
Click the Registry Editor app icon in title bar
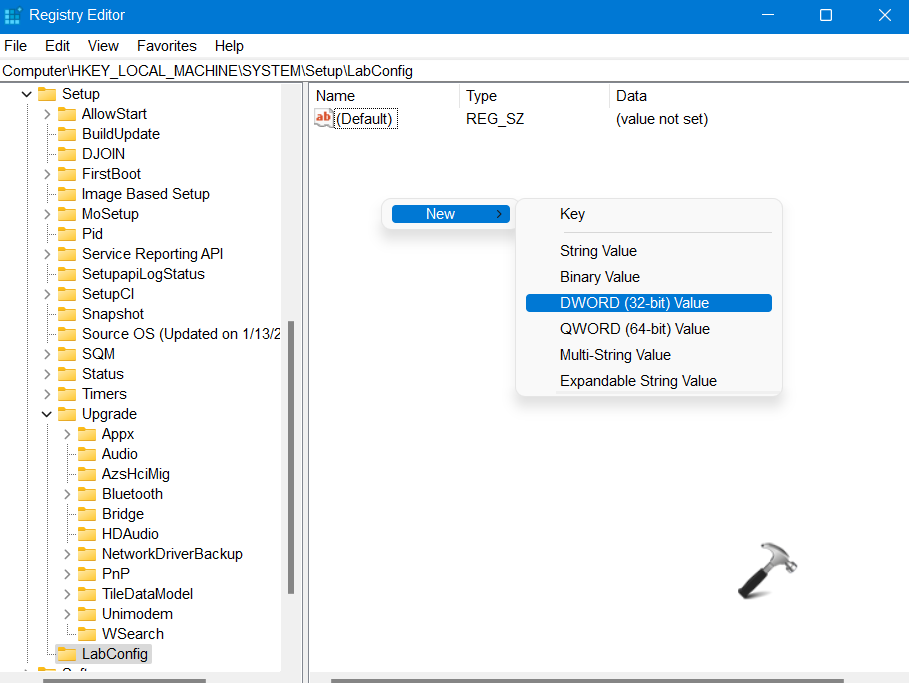coord(13,15)
